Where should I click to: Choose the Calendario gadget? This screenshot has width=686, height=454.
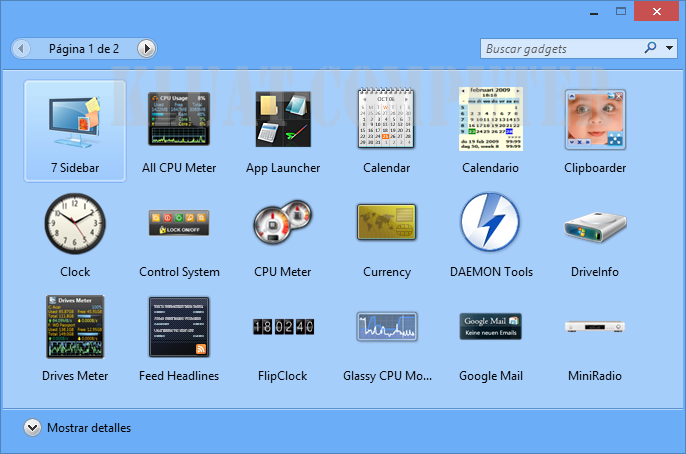pyautogui.click(x=491, y=120)
